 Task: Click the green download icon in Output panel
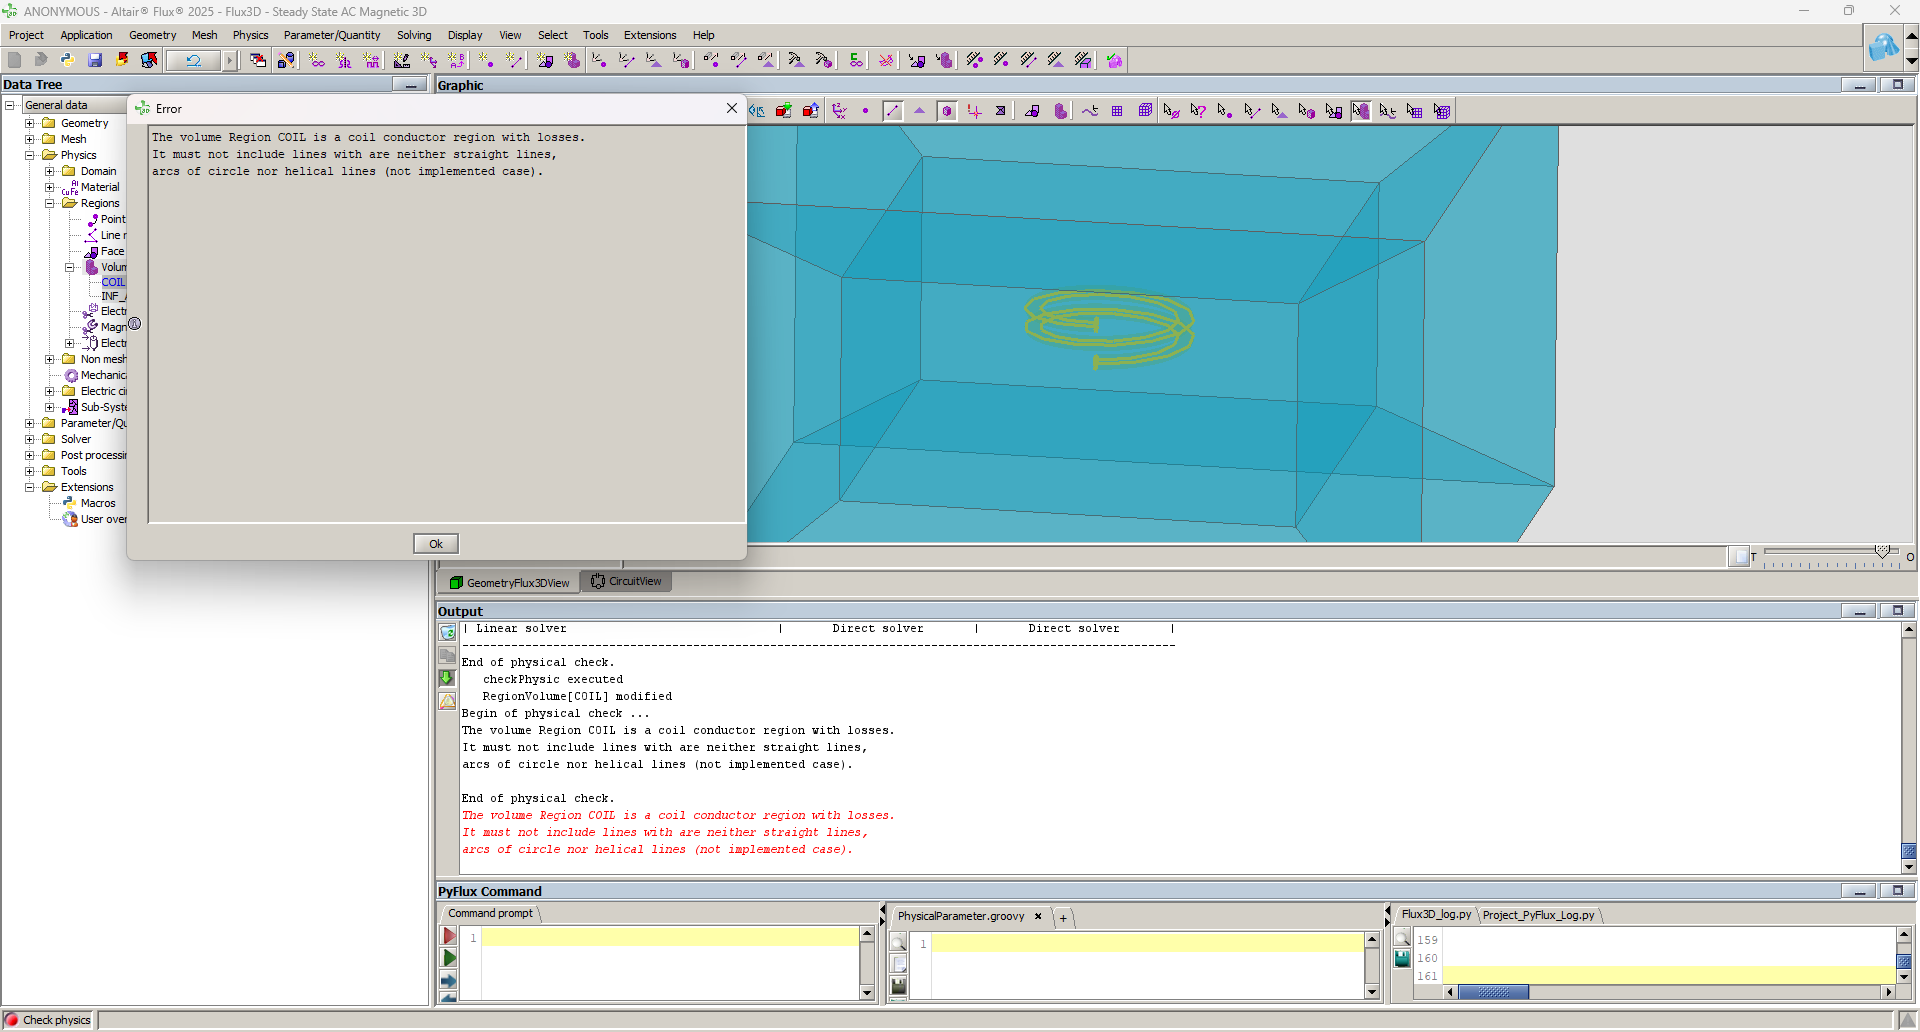(447, 678)
